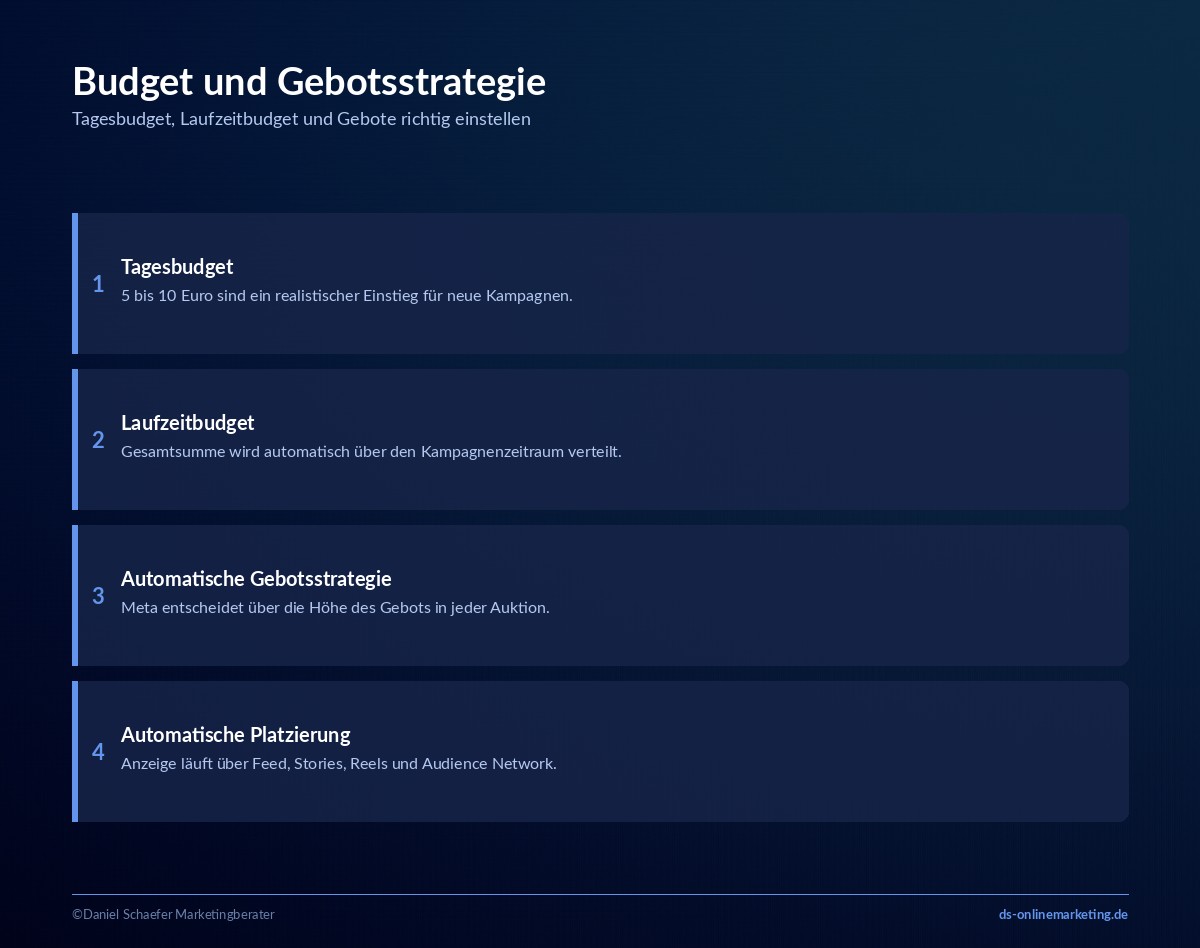
Task: Select the 'Automatische Gebotsstrategie' title
Action: [x=256, y=579]
